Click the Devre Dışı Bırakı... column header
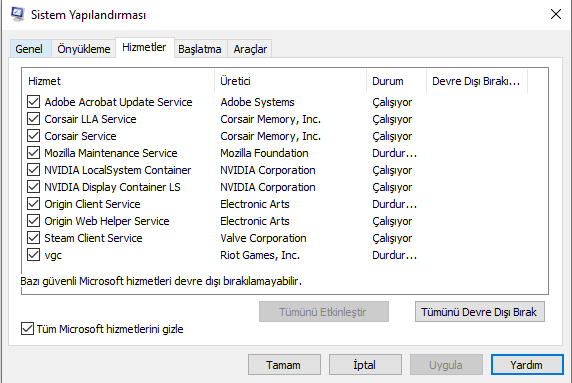Image resolution: width=572 pixels, height=383 pixels. 477,81
